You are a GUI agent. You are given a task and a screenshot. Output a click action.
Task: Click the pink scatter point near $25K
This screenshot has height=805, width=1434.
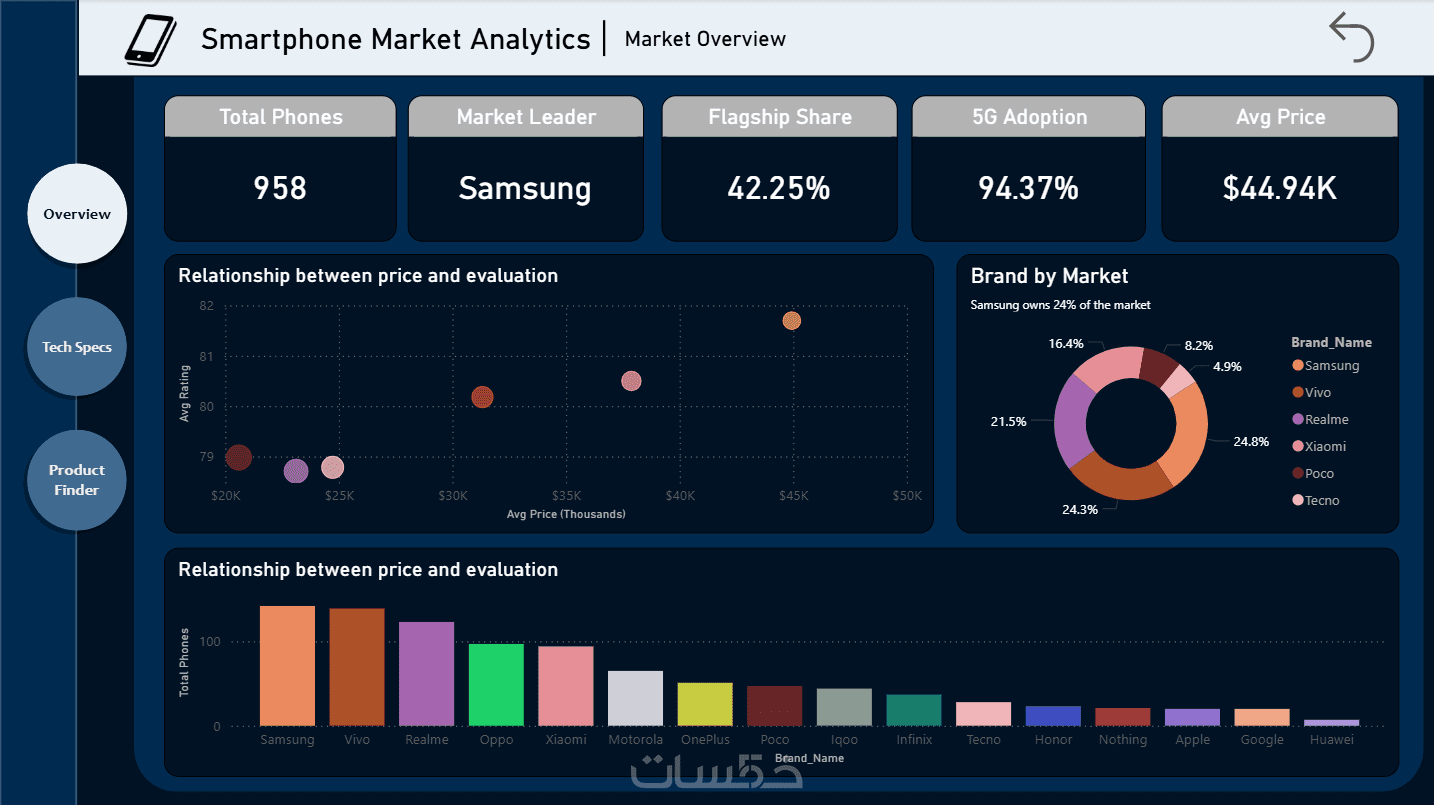333,467
